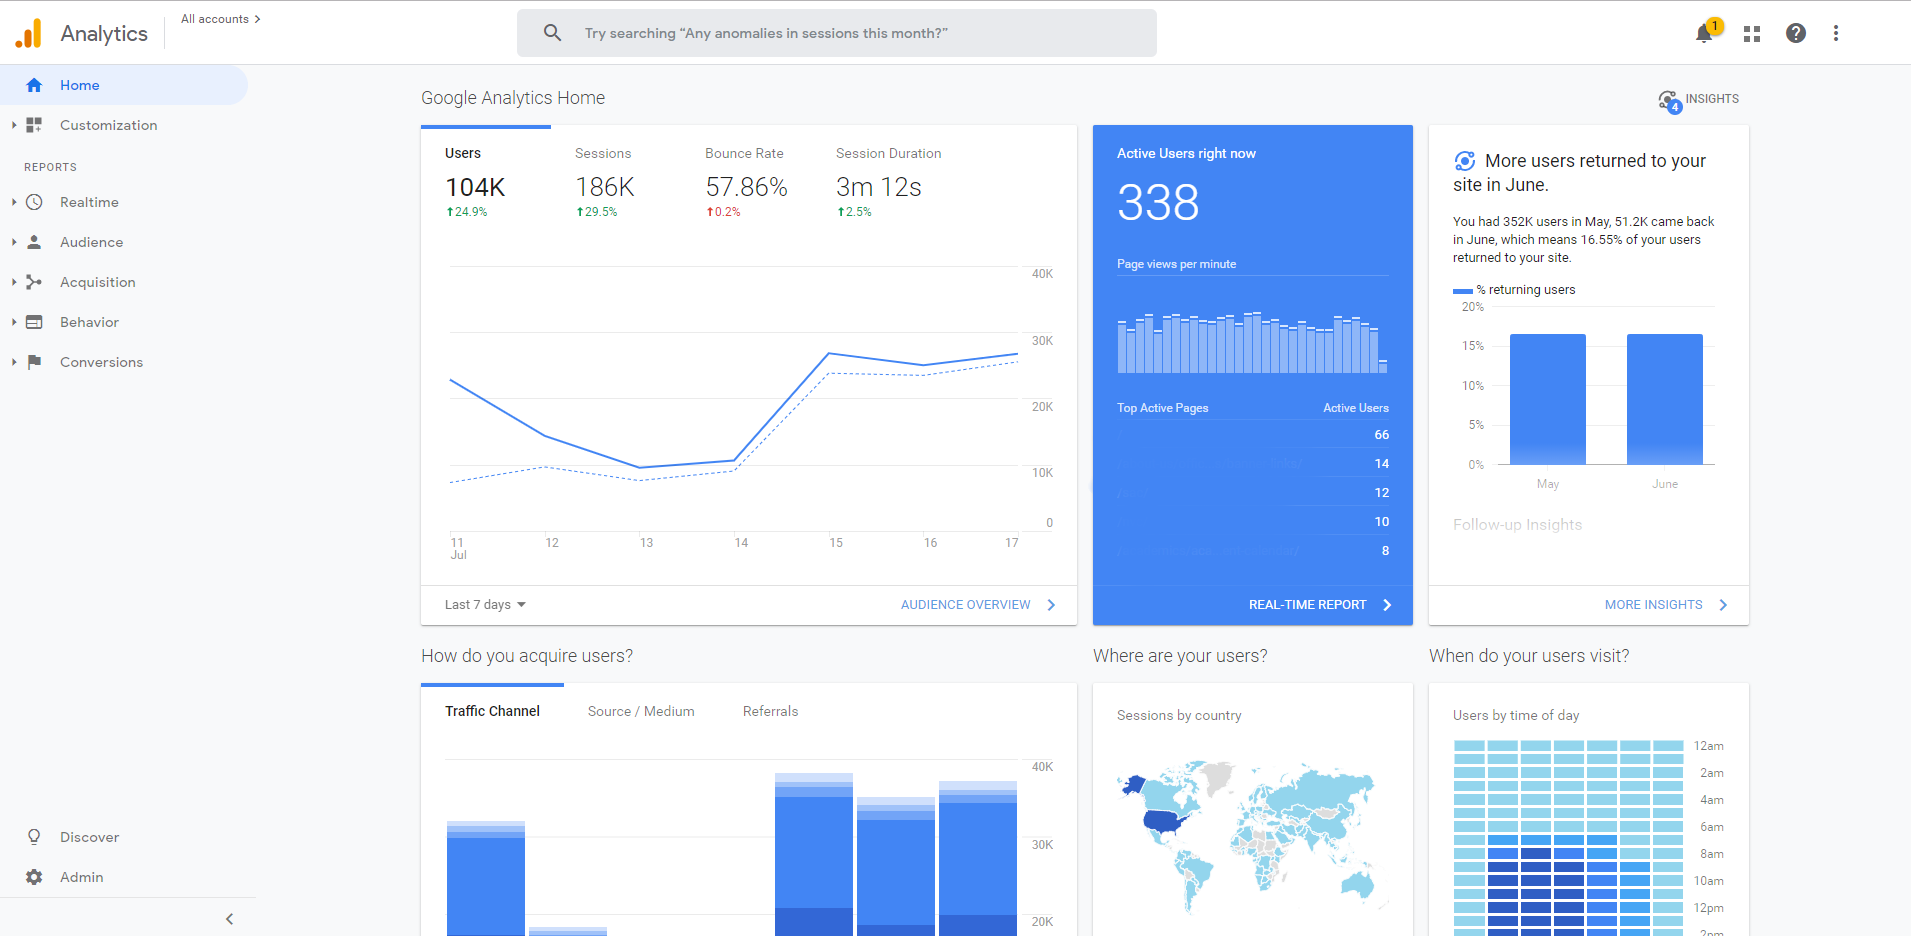1911x936 pixels.
Task: Click the Insights button label
Action: point(1712,99)
